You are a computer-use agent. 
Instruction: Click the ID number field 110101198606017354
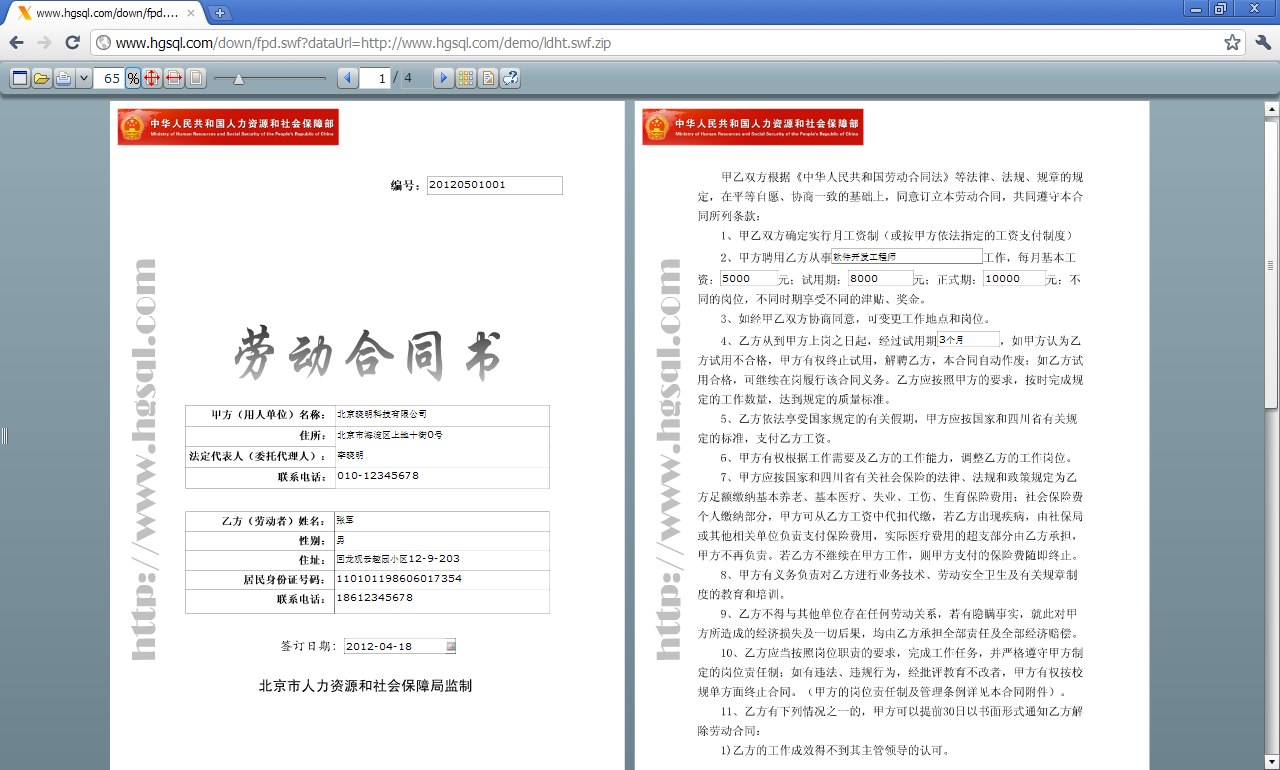point(442,579)
